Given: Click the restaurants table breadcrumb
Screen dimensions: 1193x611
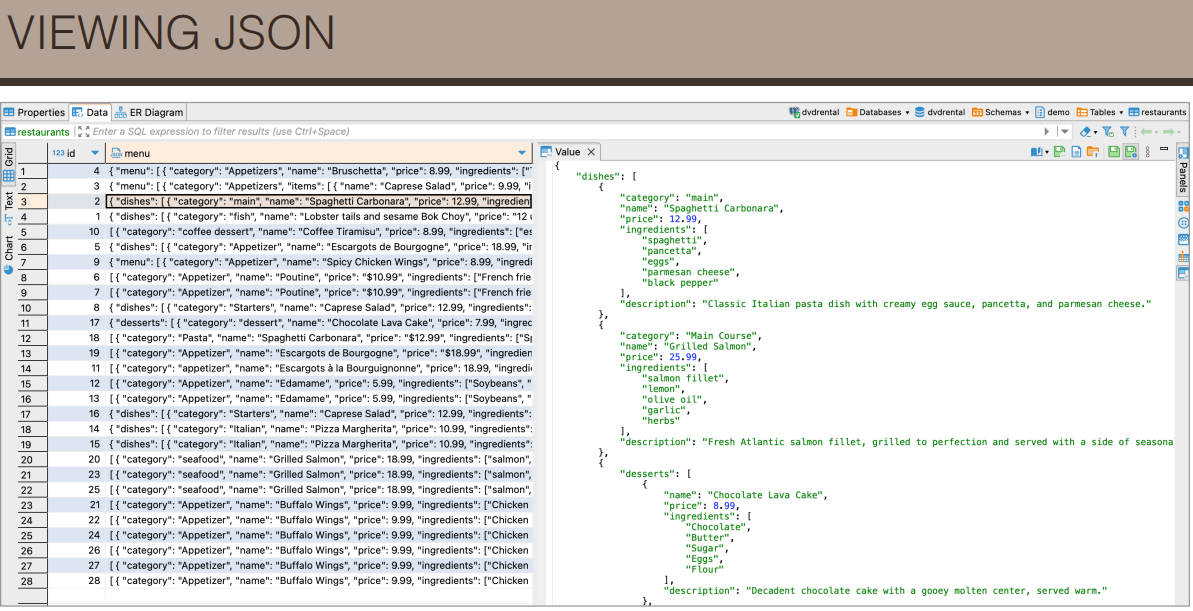Looking at the screenshot, I should [1157, 112].
